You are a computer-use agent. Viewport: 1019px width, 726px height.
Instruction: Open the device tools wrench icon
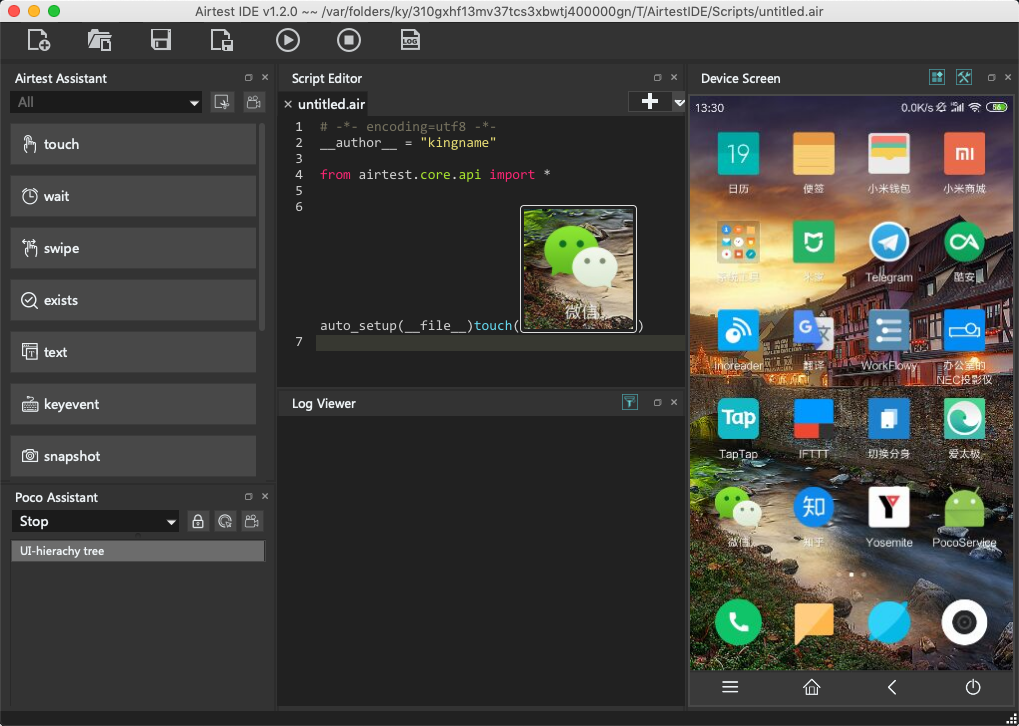pos(964,78)
